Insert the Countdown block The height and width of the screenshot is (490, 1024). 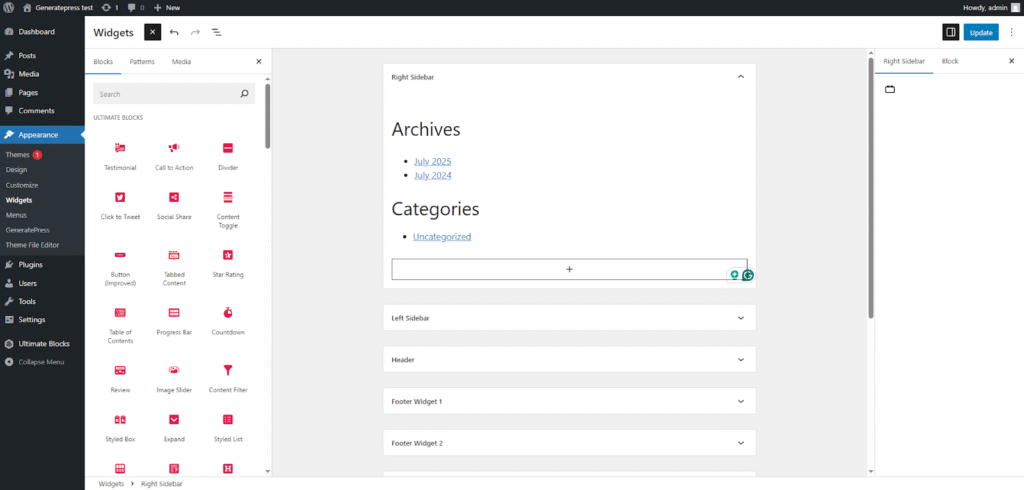point(228,319)
